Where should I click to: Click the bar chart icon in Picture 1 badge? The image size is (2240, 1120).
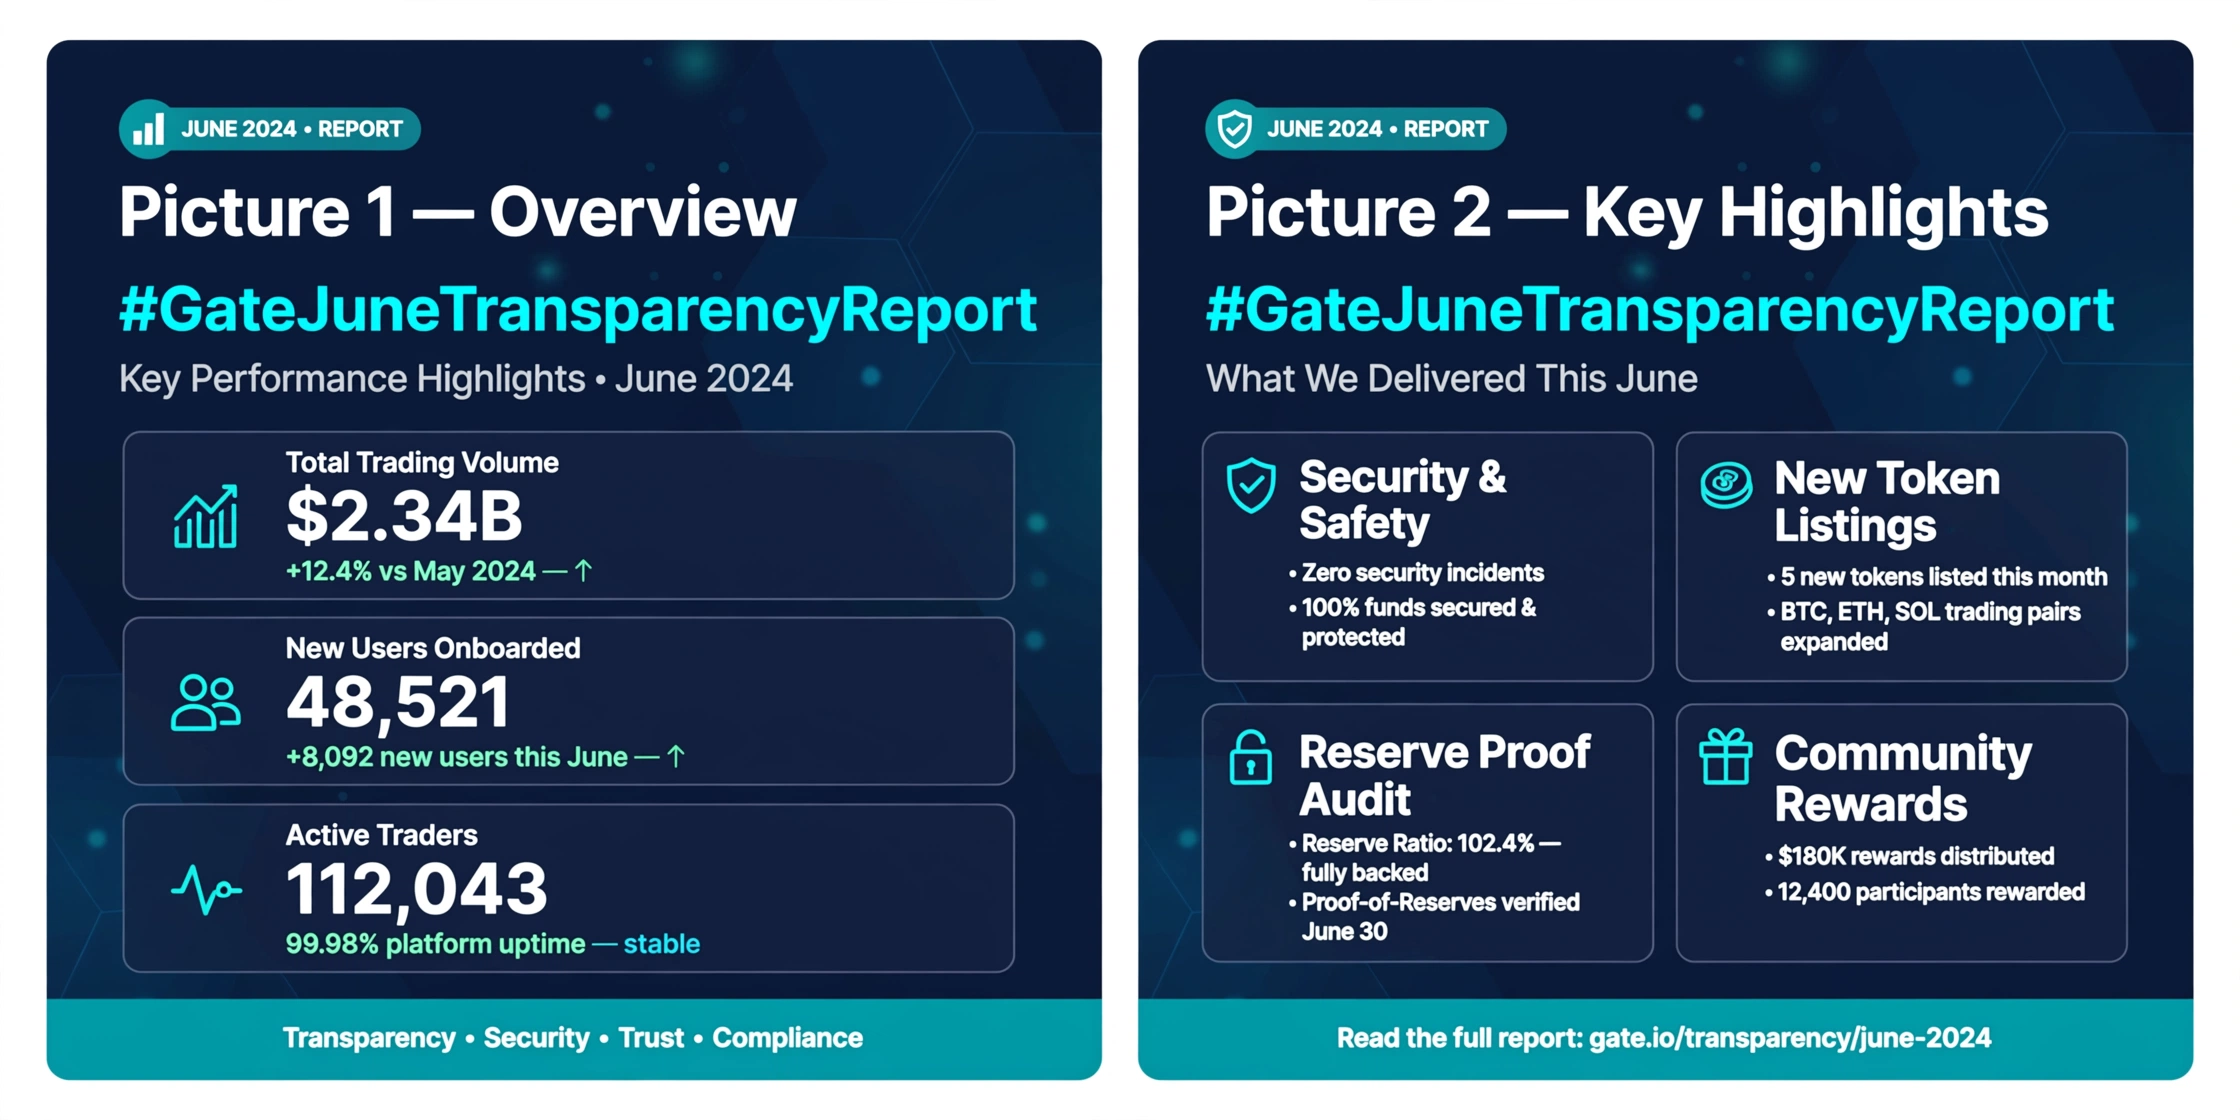pos(148,129)
